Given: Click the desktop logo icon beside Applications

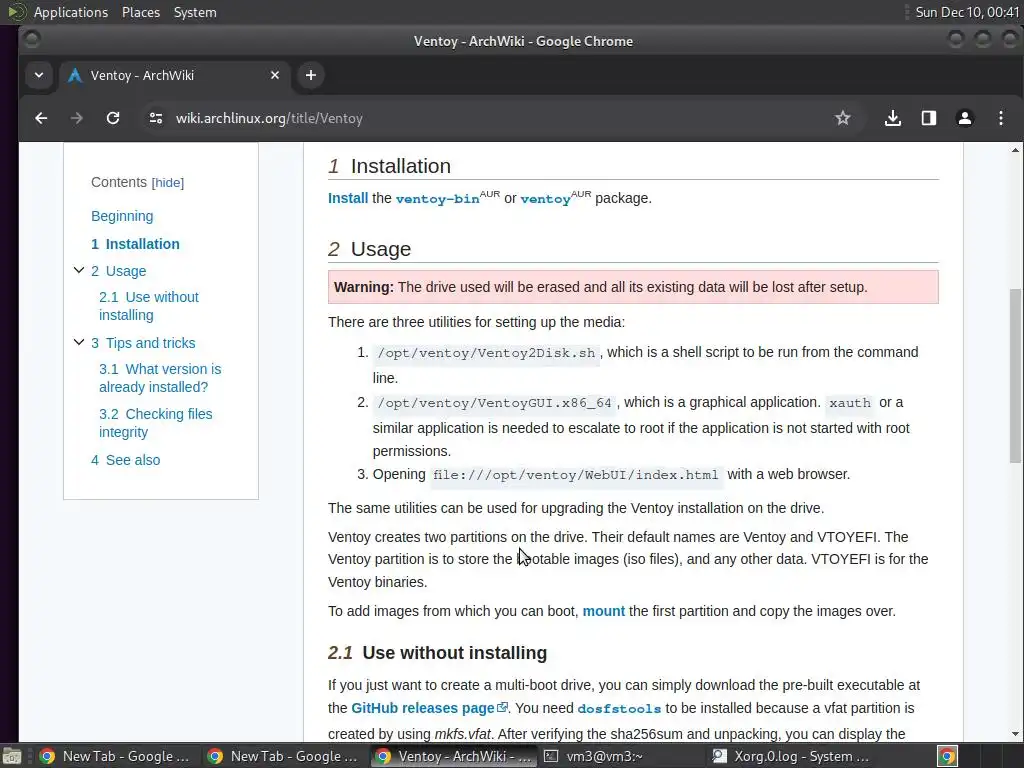Looking at the screenshot, I should click(x=16, y=12).
